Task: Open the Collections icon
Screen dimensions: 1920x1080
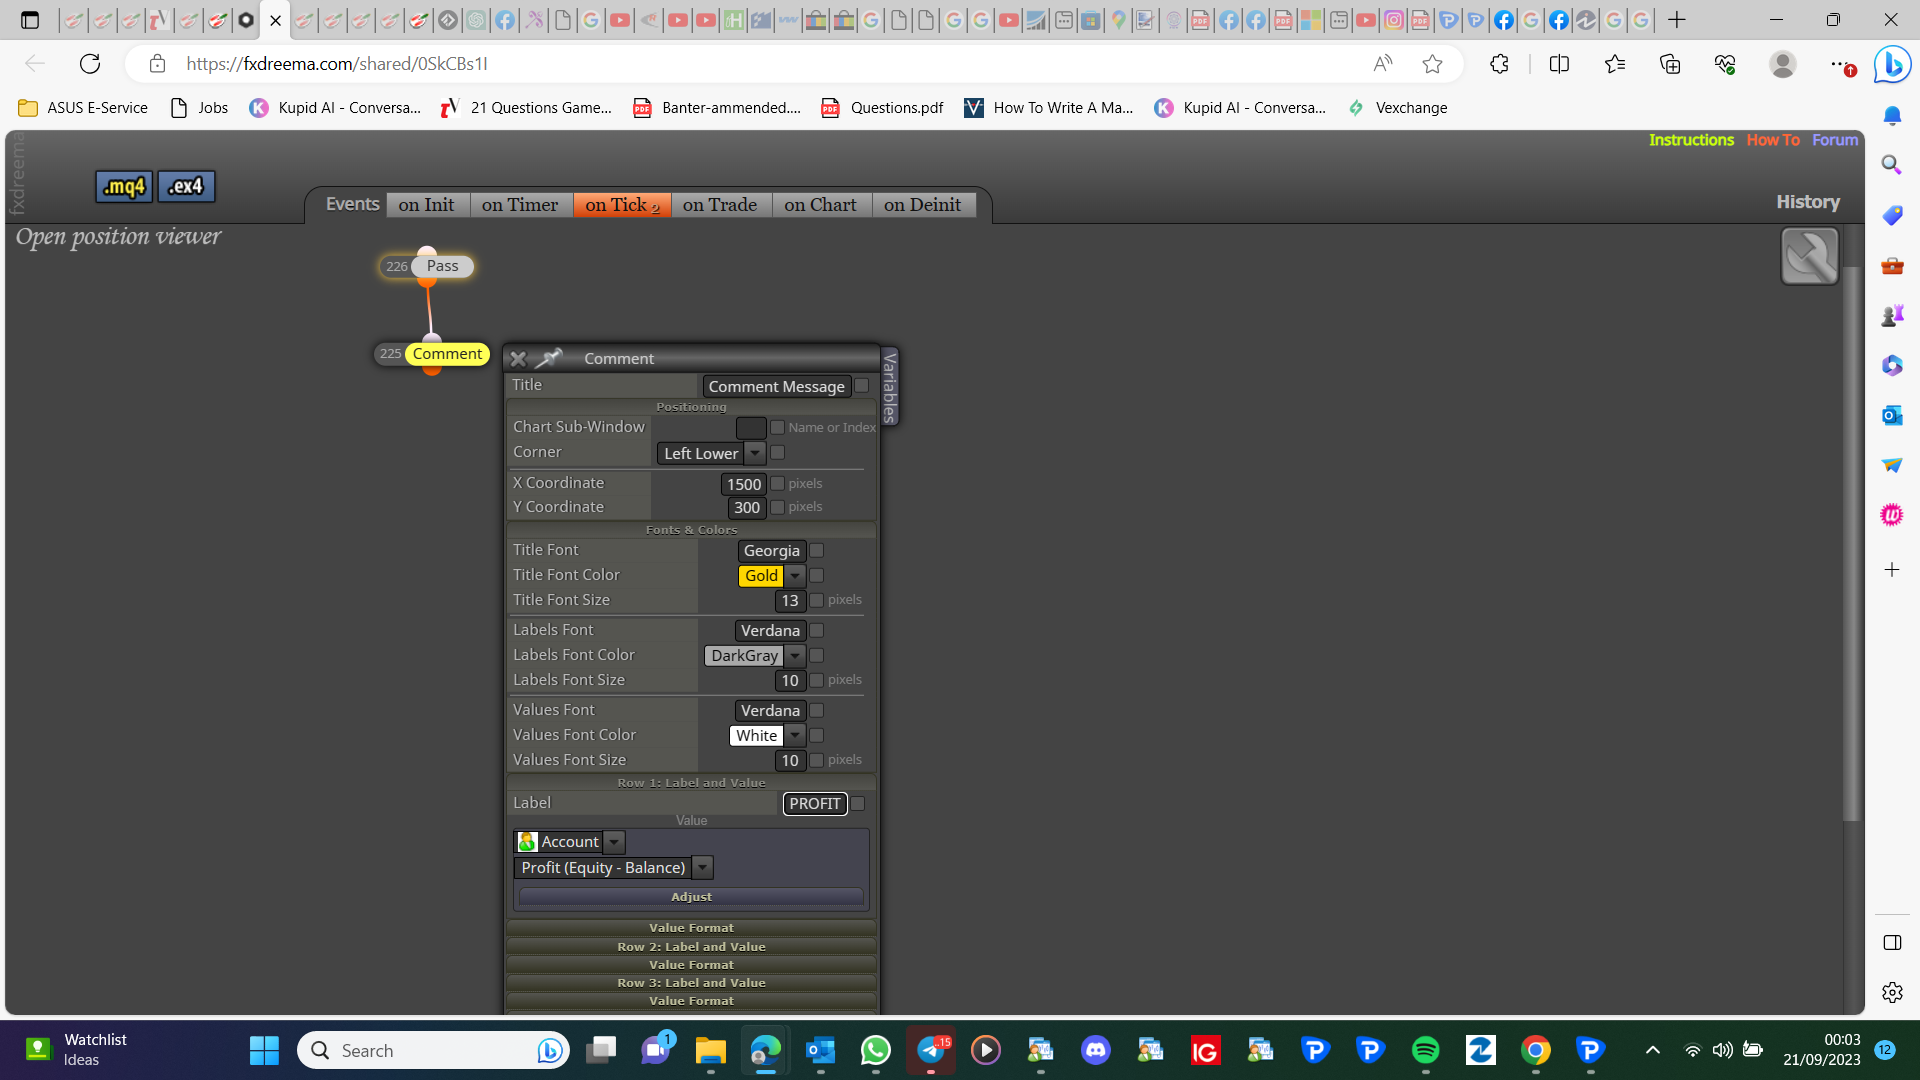Action: tap(1670, 64)
